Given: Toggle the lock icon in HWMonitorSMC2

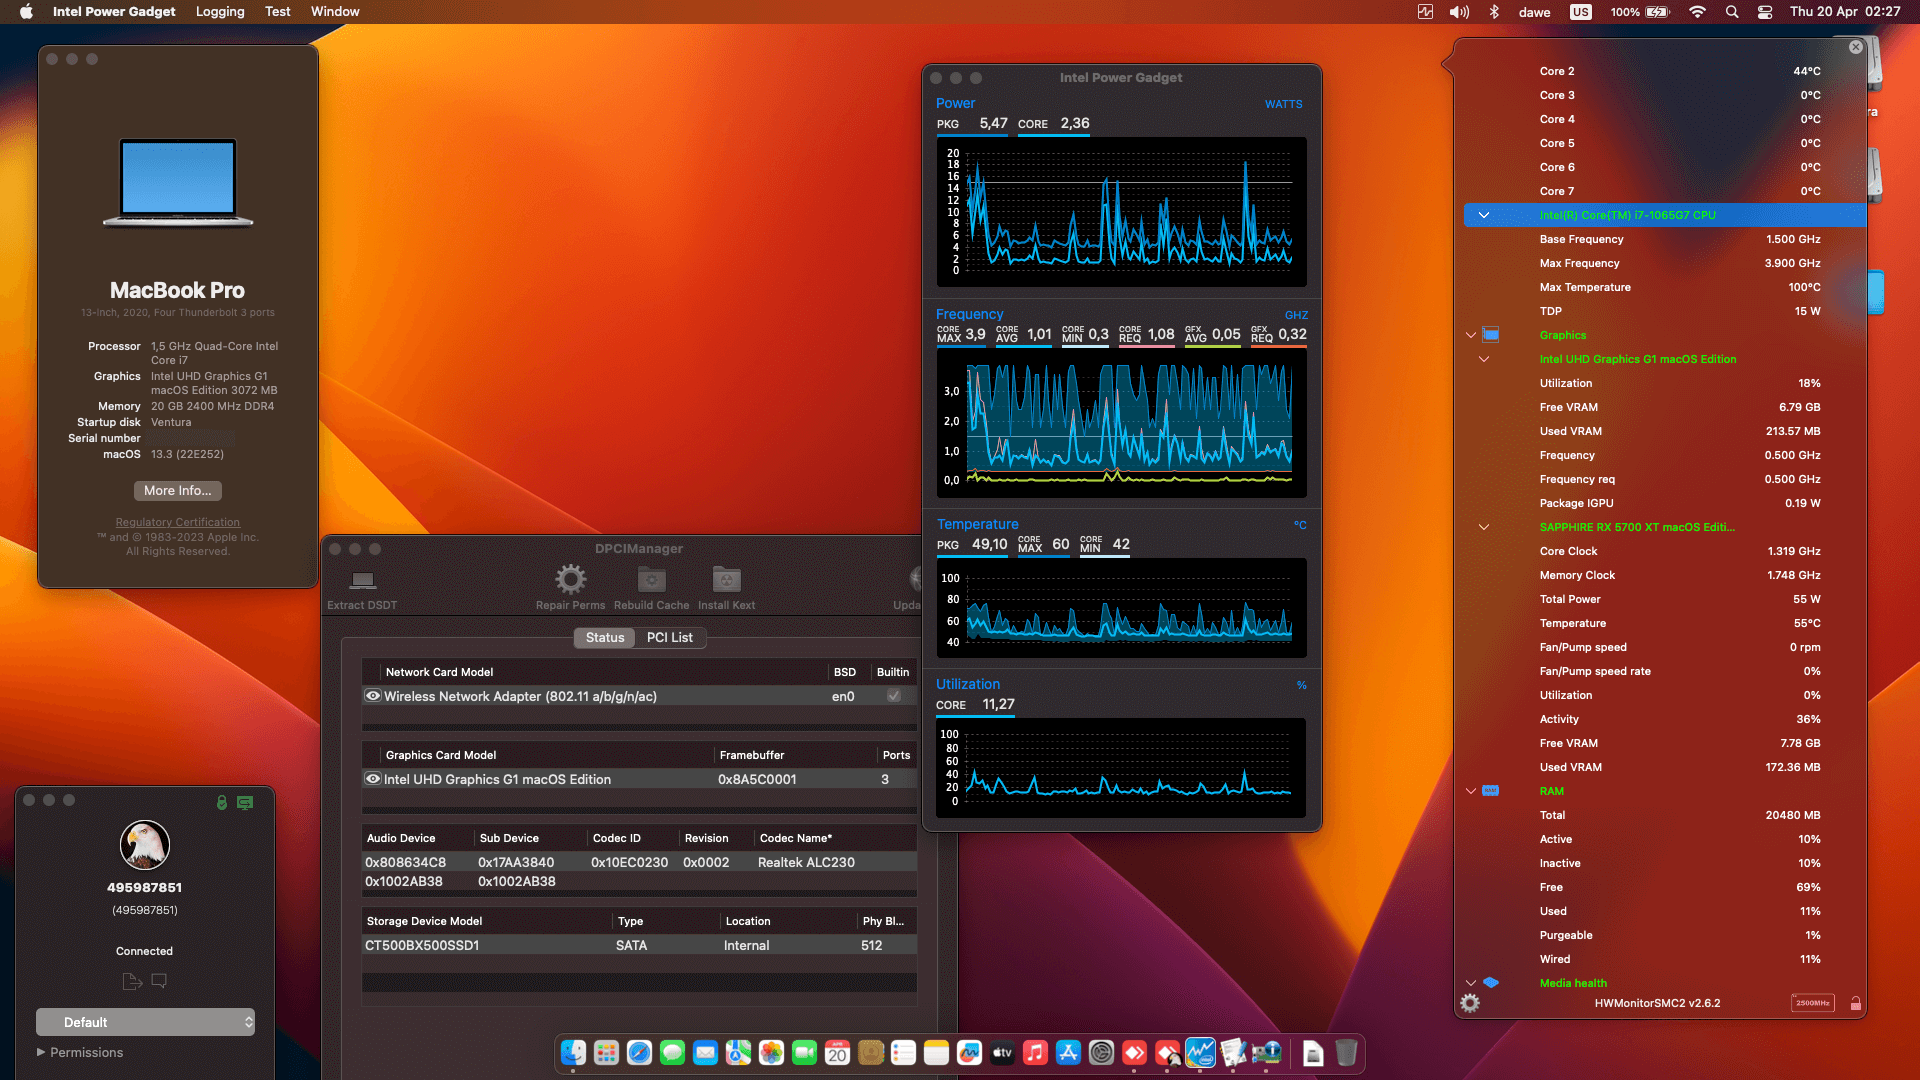Looking at the screenshot, I should pyautogui.click(x=1855, y=1003).
